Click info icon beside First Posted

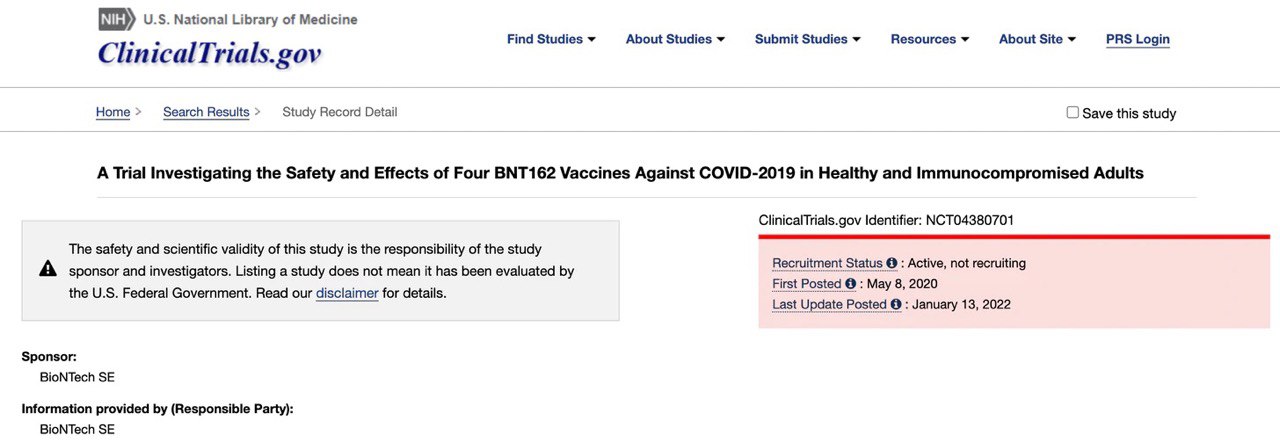click(851, 284)
